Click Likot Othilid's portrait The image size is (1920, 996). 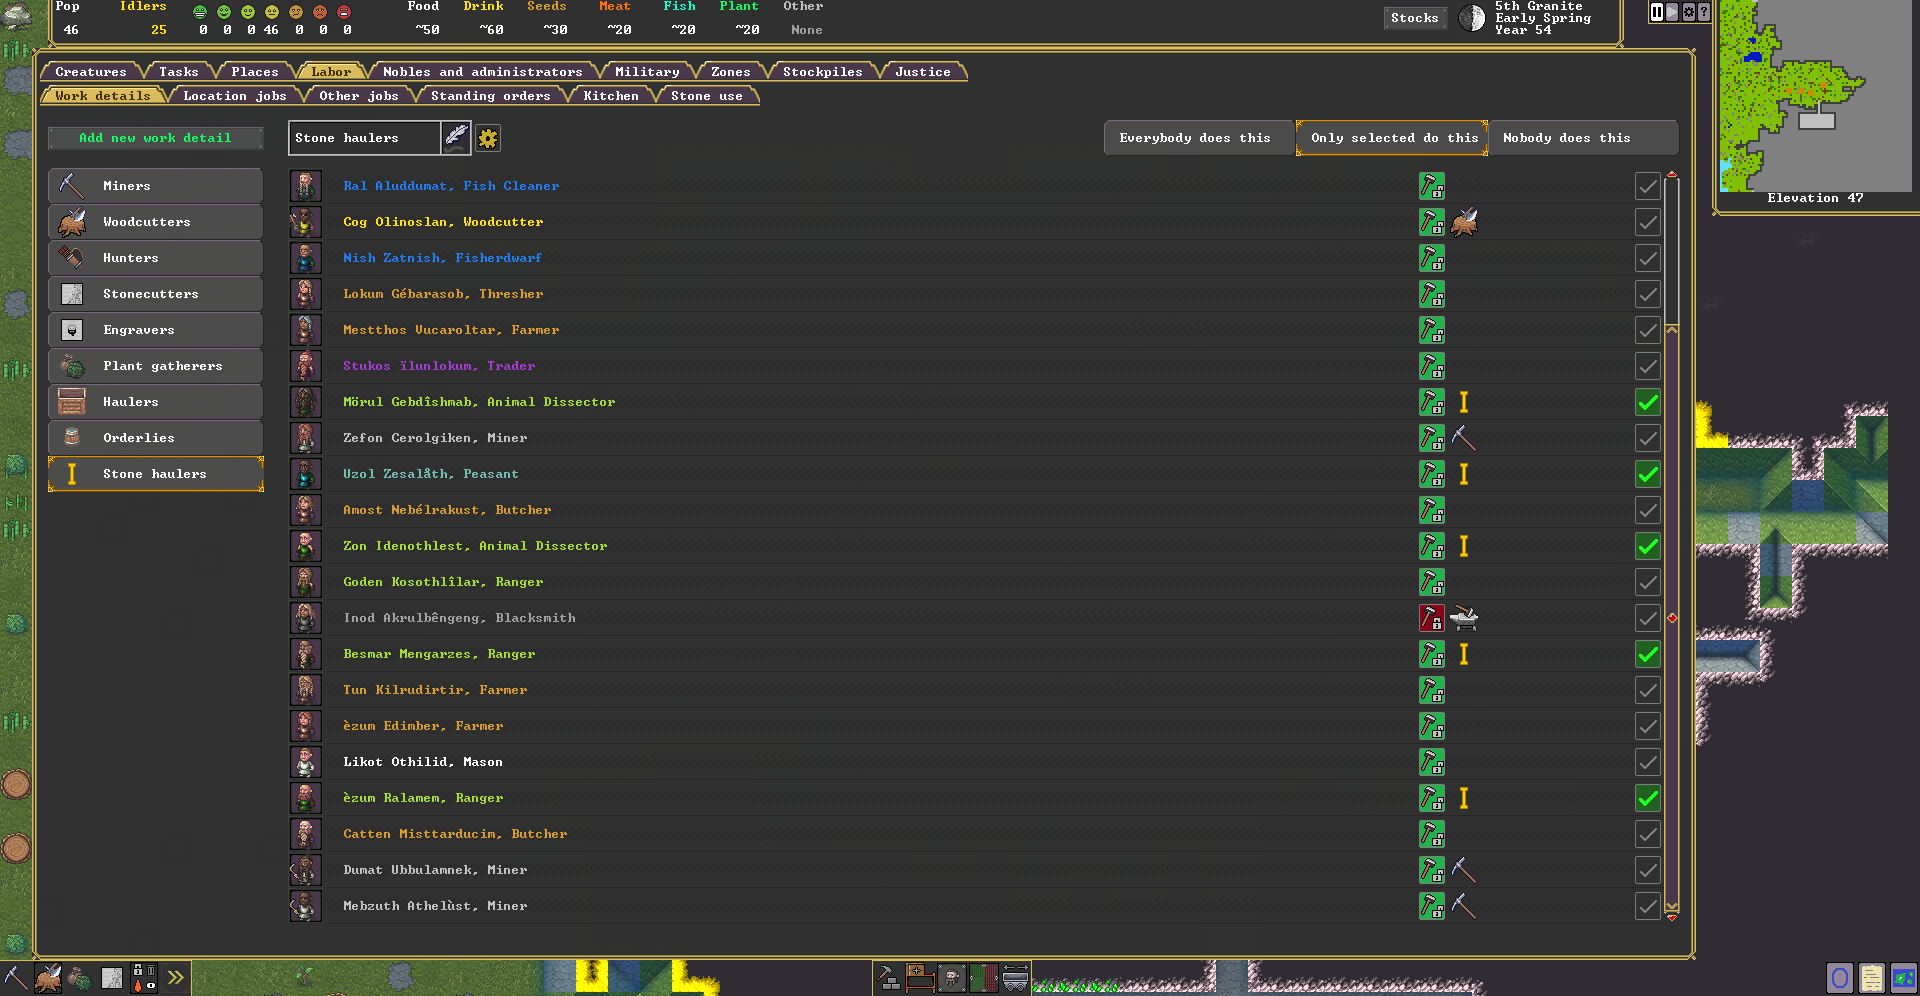(306, 762)
